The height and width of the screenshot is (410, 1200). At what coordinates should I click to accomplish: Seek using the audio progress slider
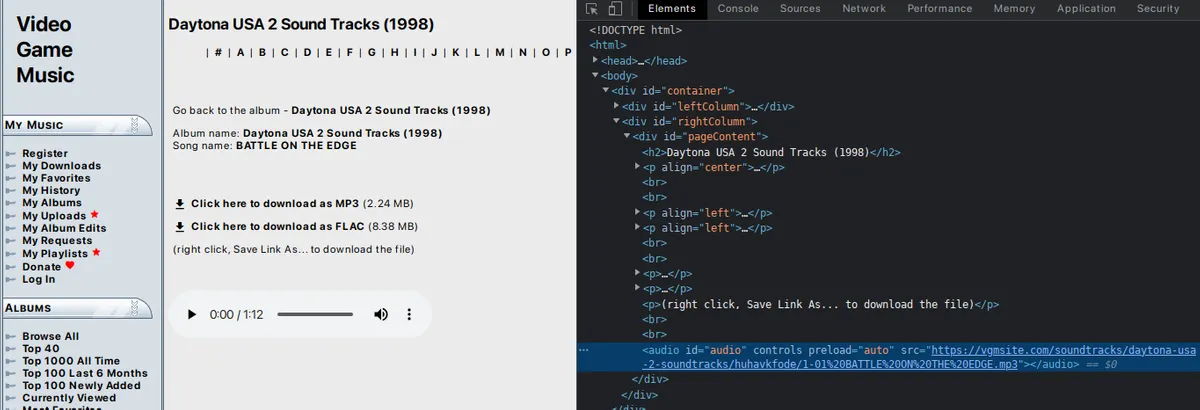(316, 314)
